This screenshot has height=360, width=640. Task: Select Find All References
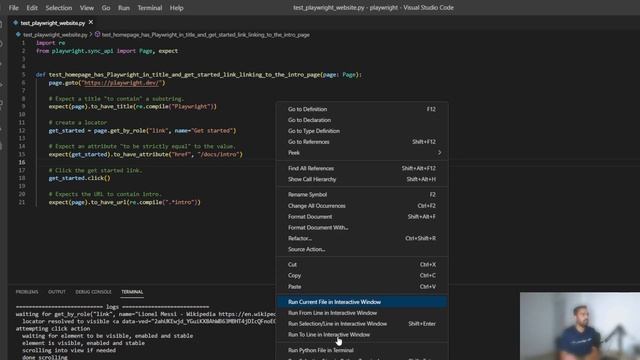pos(362,169)
